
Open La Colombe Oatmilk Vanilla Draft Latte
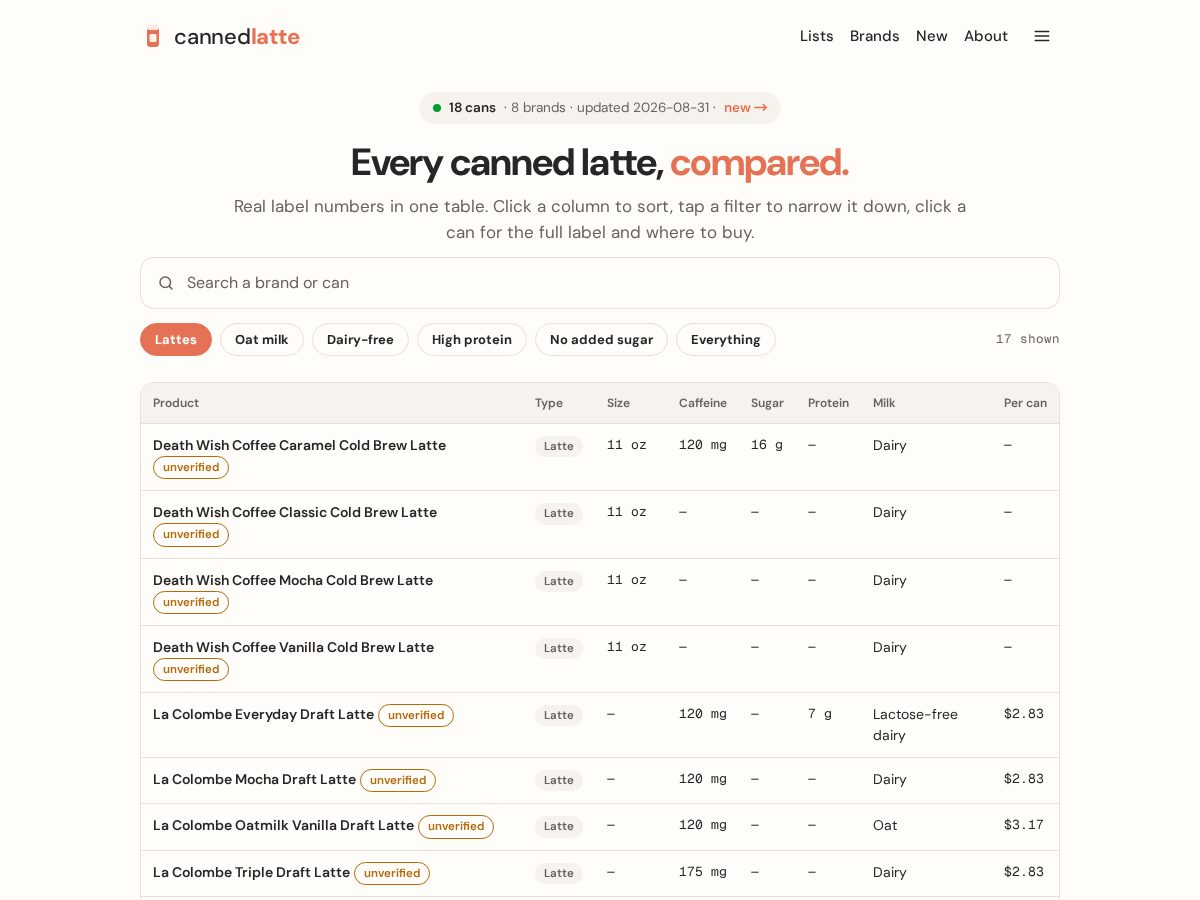(x=283, y=825)
